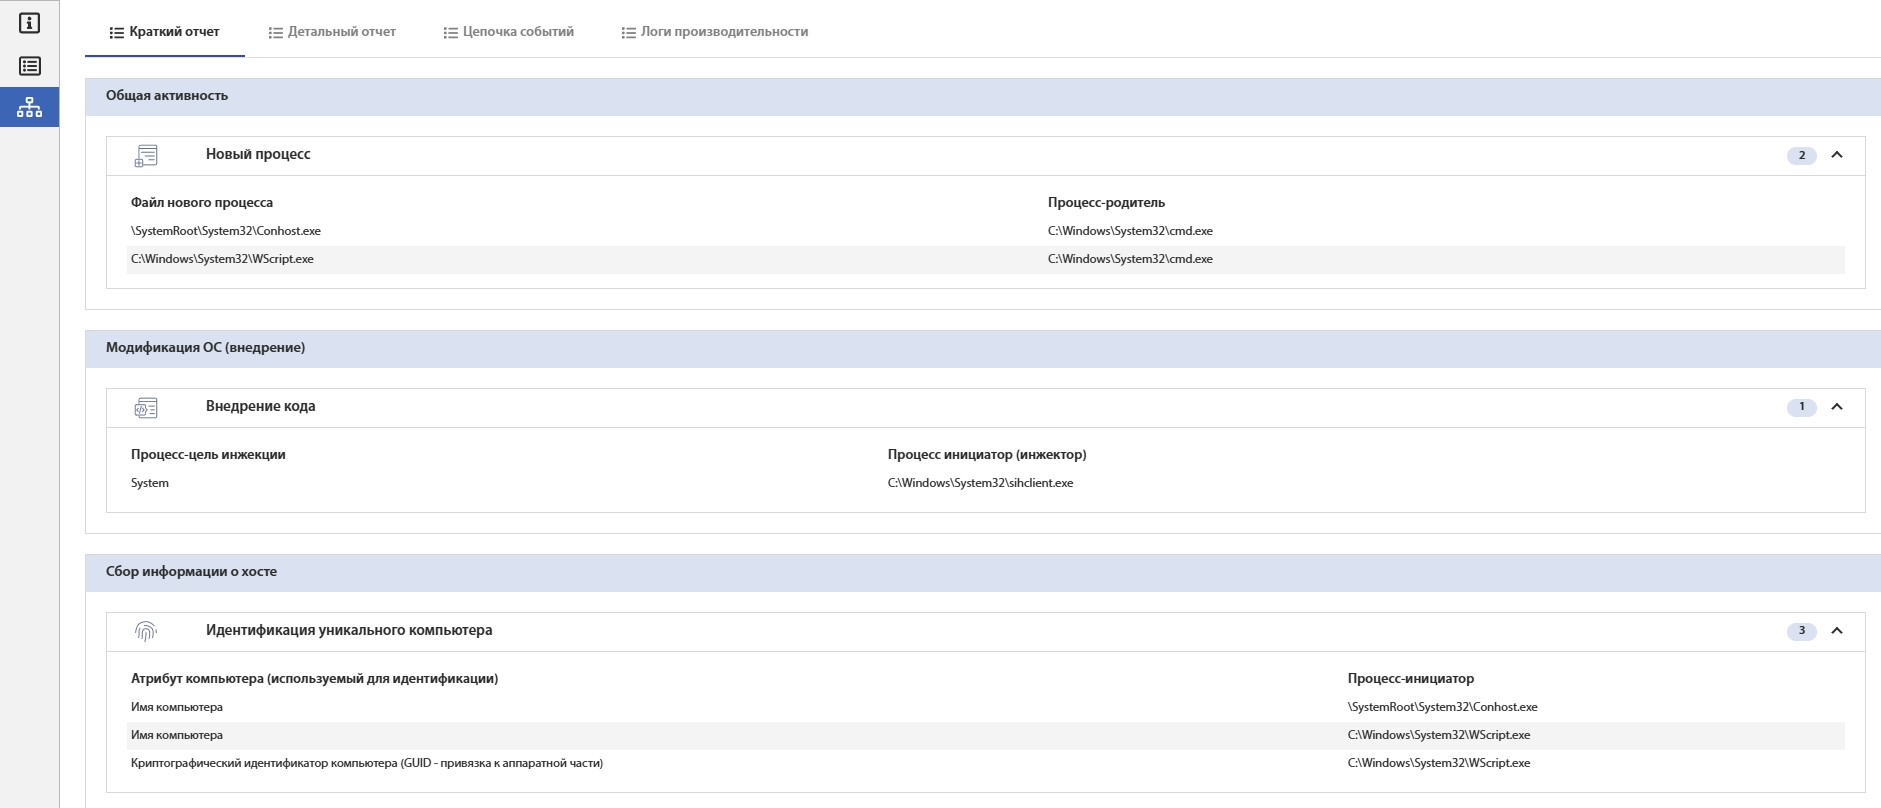The height and width of the screenshot is (808, 1881).
Task: Select the WScript.exe new process row
Action: [x=222, y=259]
